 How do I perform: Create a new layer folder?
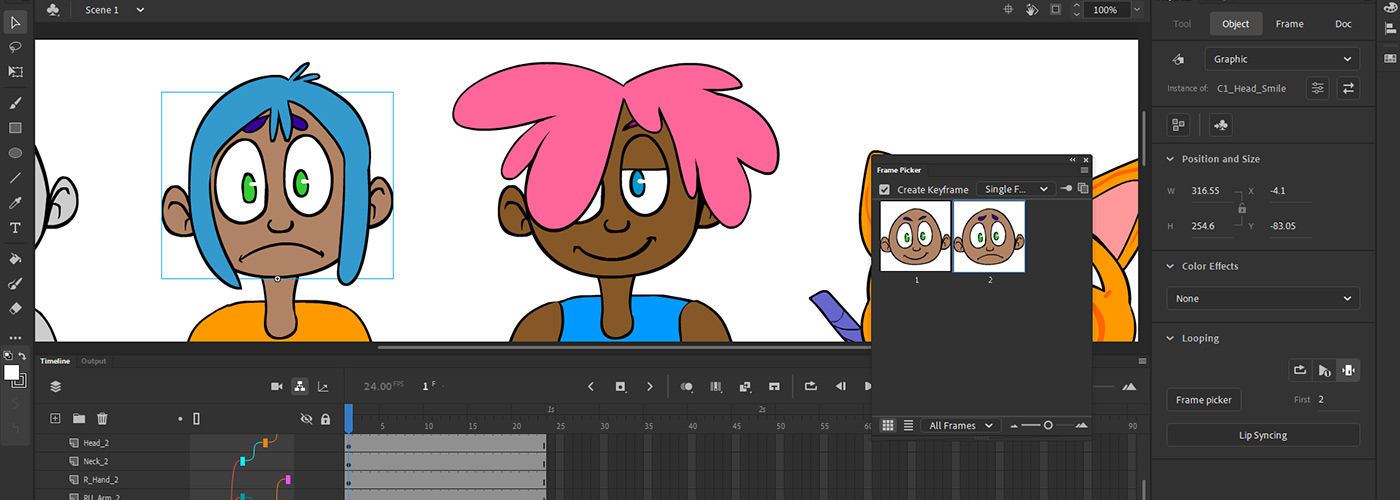point(78,419)
